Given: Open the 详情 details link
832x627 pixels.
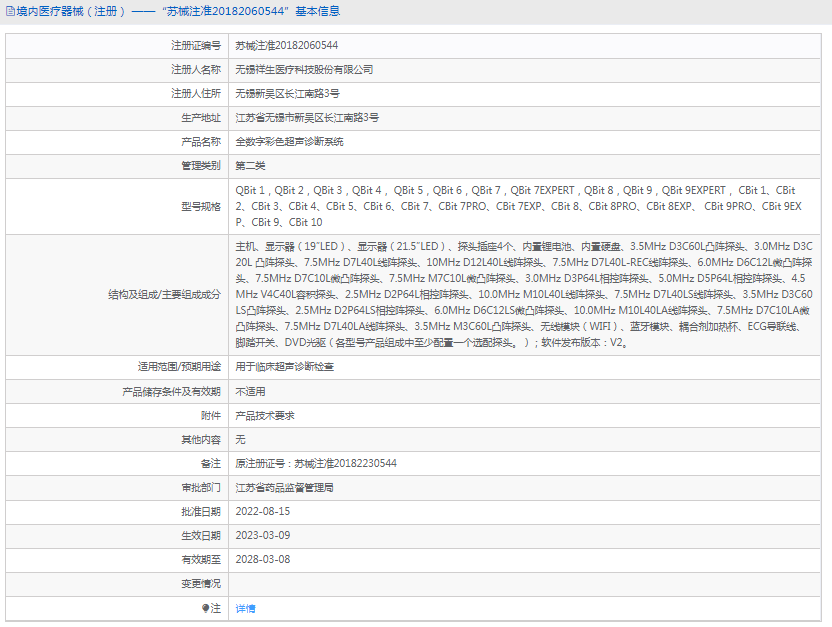Looking at the screenshot, I should coord(245,608).
